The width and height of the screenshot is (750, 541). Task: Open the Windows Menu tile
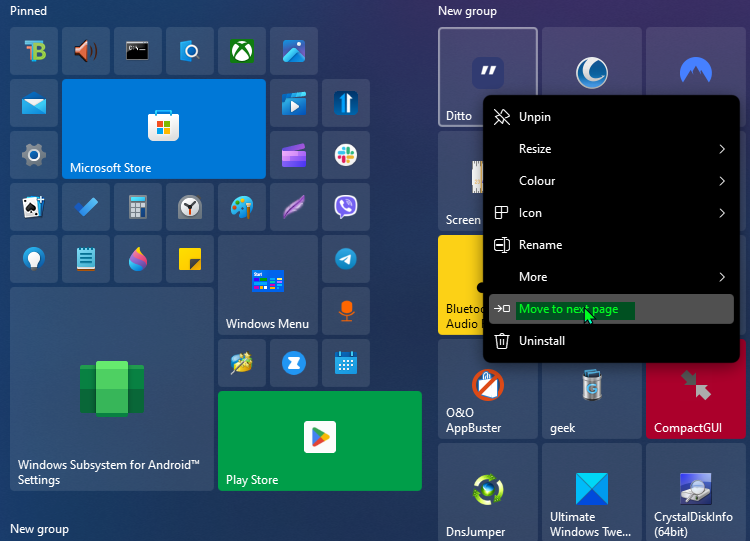pos(268,285)
